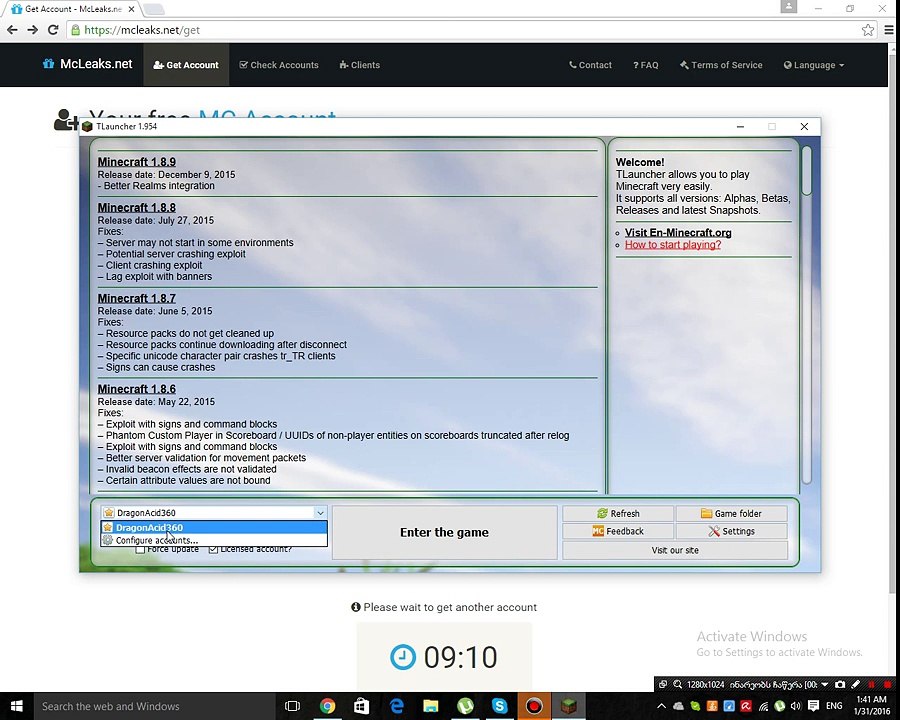Open the Get Account tab on McLeaks
The width and height of the screenshot is (900, 720).
pos(186,65)
